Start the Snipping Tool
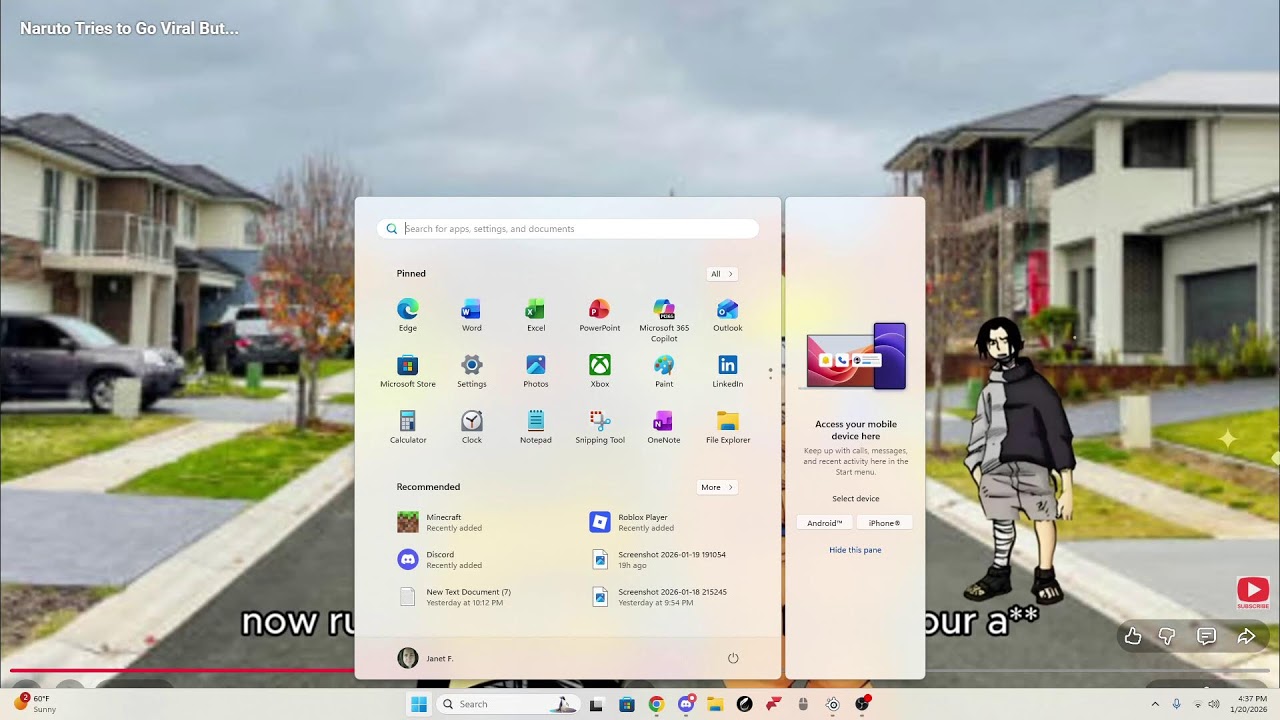 [x=600, y=427]
